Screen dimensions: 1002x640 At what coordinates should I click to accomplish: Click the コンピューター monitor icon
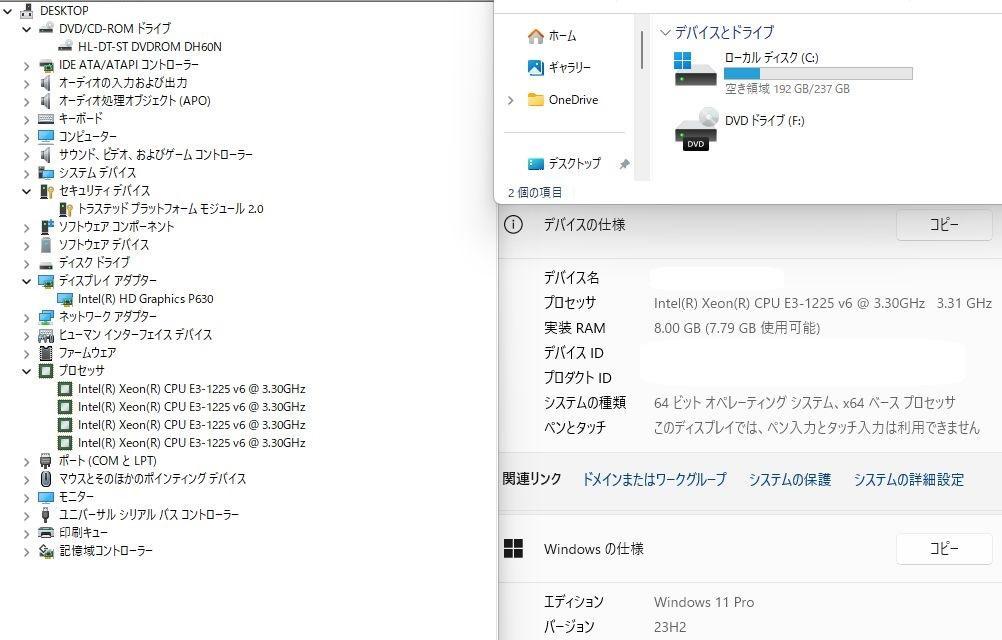46,136
